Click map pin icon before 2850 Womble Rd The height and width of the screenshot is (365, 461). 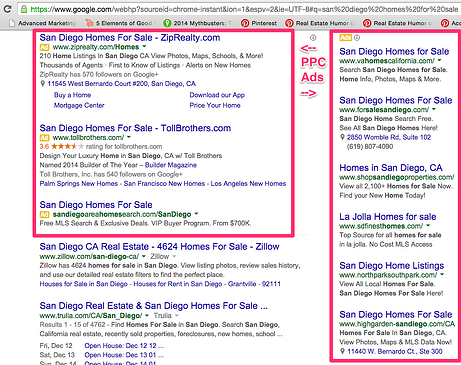[342, 137]
